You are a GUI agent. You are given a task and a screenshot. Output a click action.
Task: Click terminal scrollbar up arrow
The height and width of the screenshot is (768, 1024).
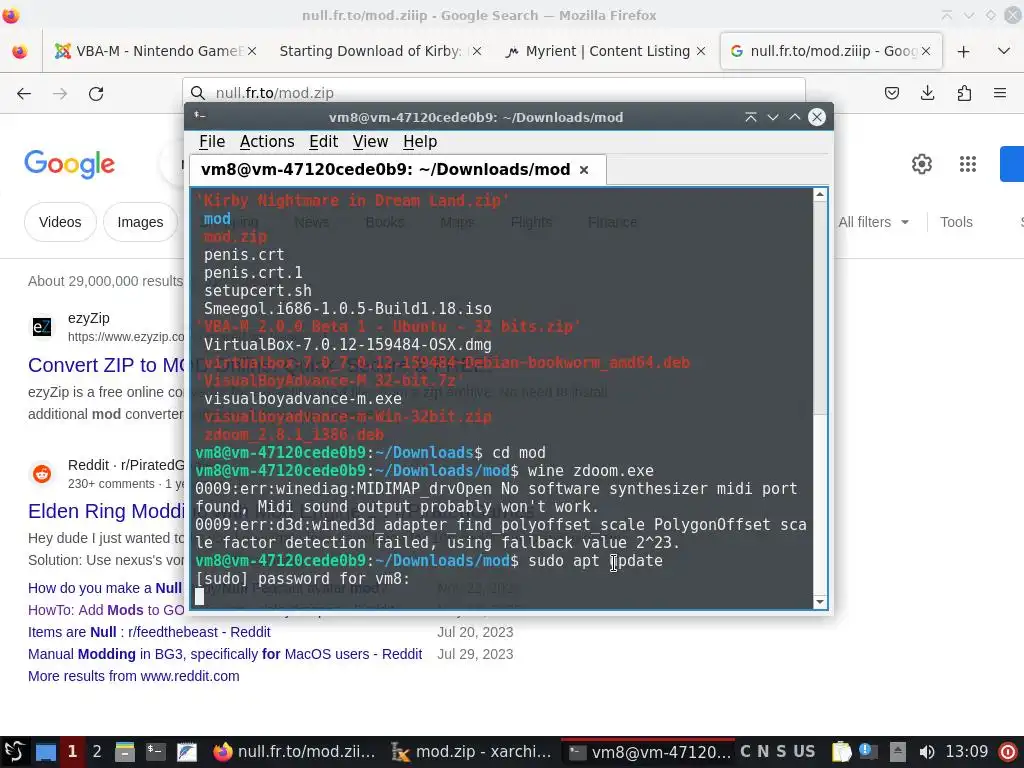point(820,195)
